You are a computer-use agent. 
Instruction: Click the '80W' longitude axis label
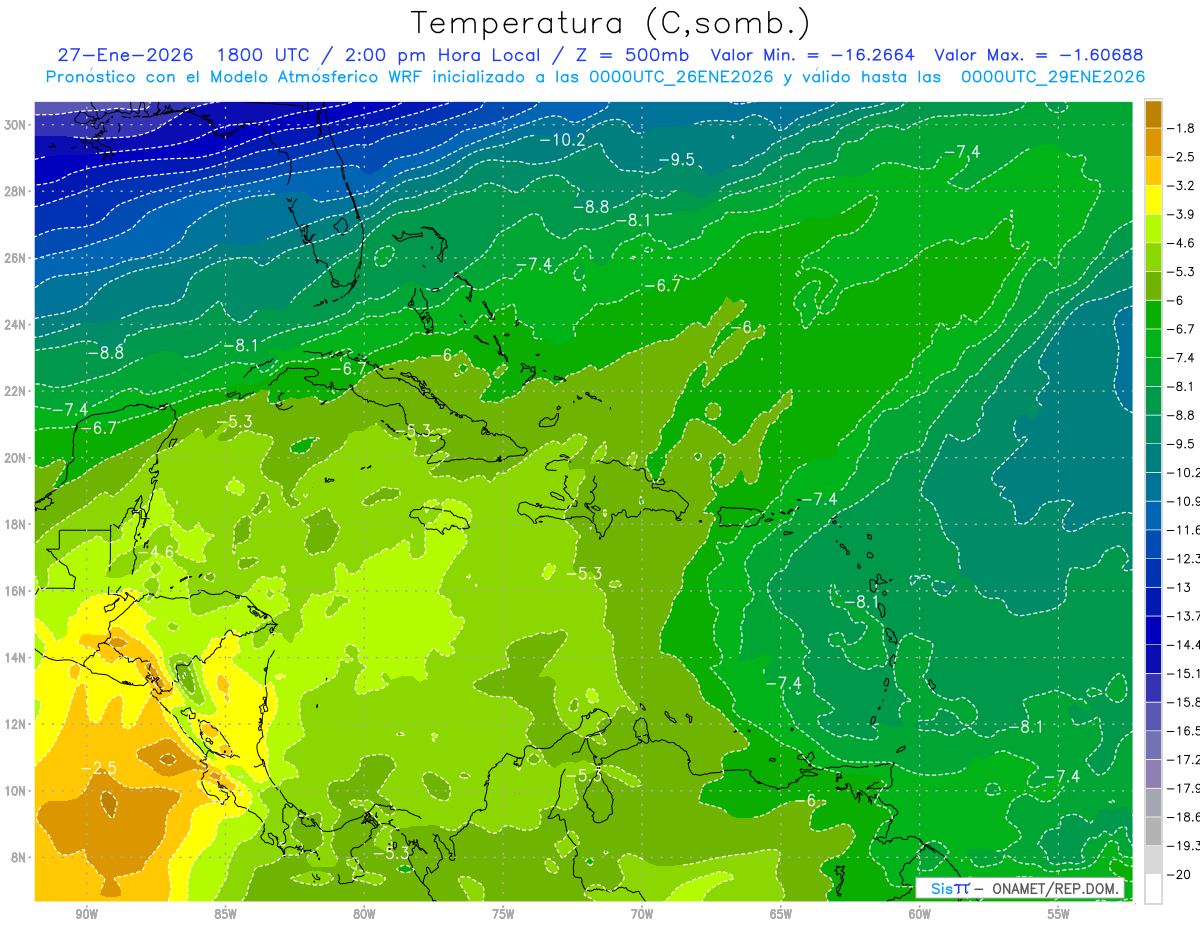coord(364,913)
